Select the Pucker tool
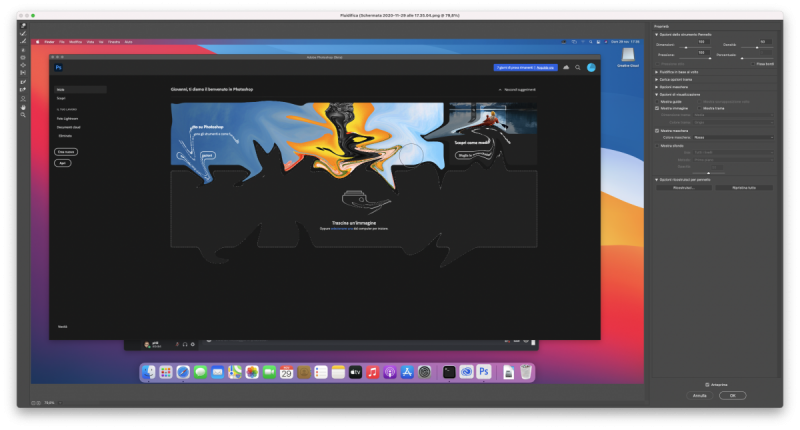 pos(23,58)
